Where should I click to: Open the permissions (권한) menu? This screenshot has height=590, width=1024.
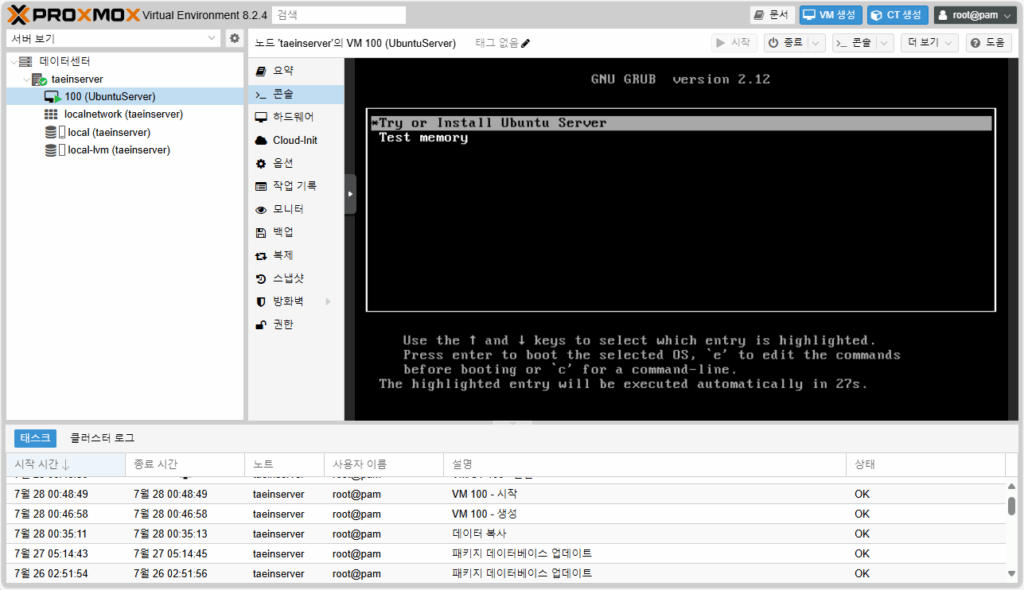296,324
